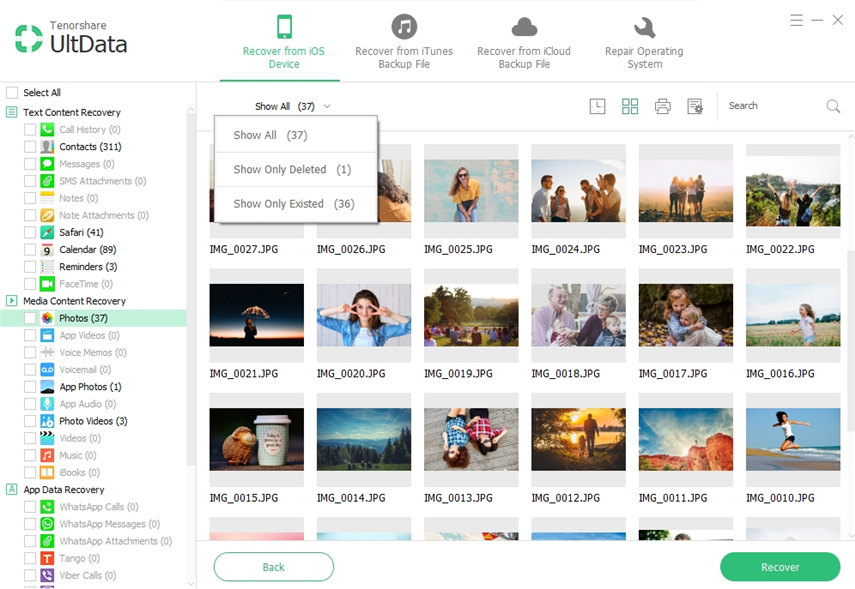Screen dimensions: 855x589
Task: Select thumbnail IMG_0021.JPG umbrella photo
Action: click(x=257, y=315)
